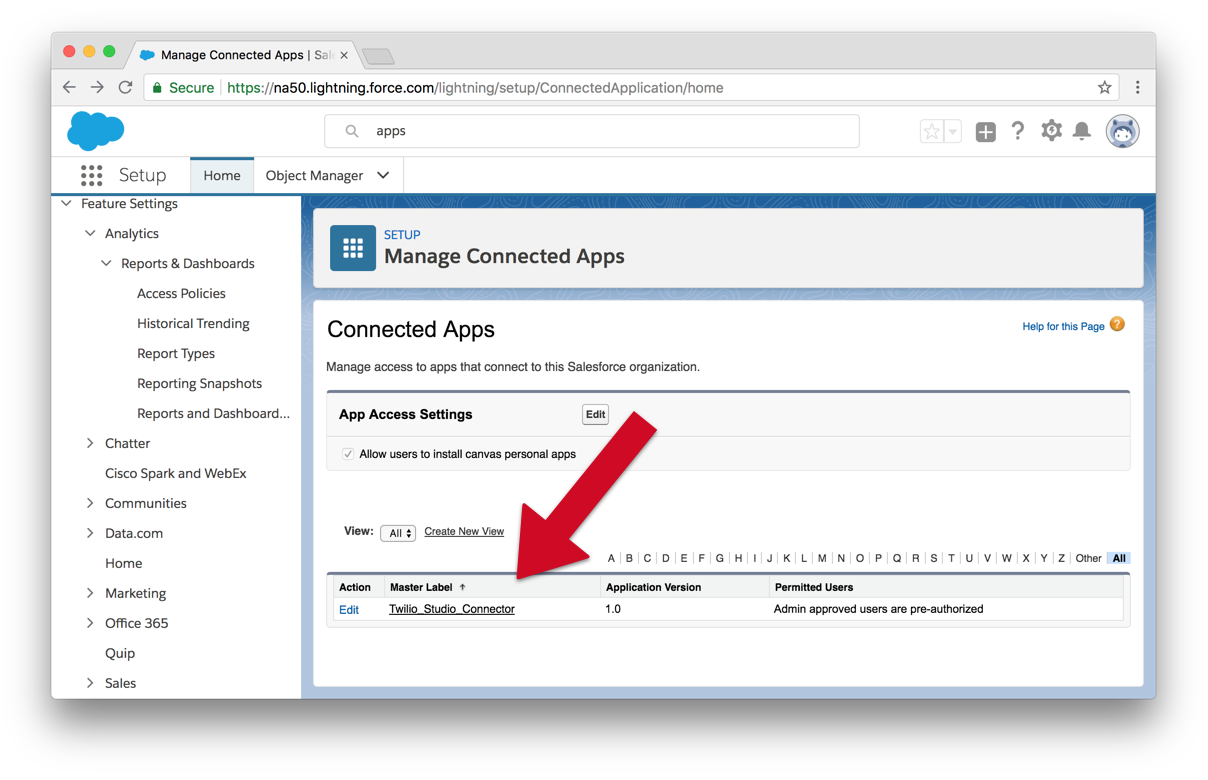Toggle Allow users to install canvas personal apps
Viewport: 1208px width, 780px height.
pos(348,454)
